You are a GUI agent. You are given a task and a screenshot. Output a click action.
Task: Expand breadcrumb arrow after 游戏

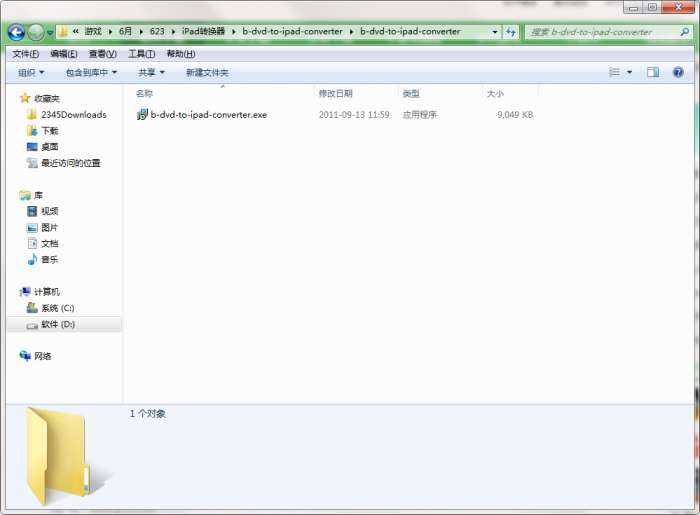point(110,32)
